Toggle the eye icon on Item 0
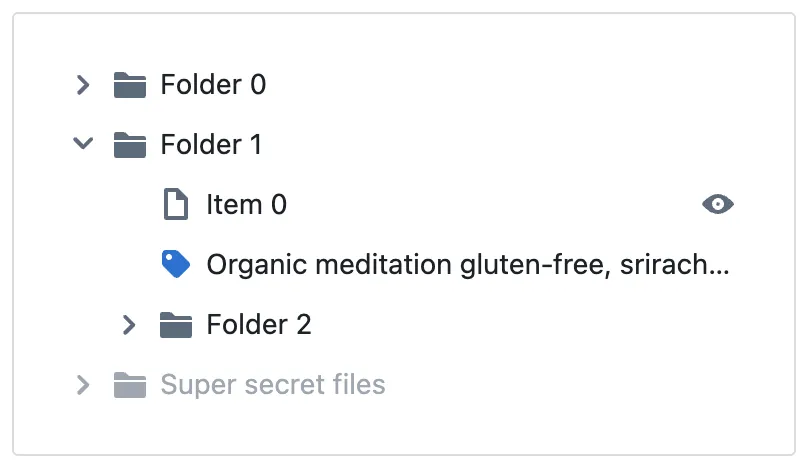This screenshot has height=468, width=806. click(717, 205)
